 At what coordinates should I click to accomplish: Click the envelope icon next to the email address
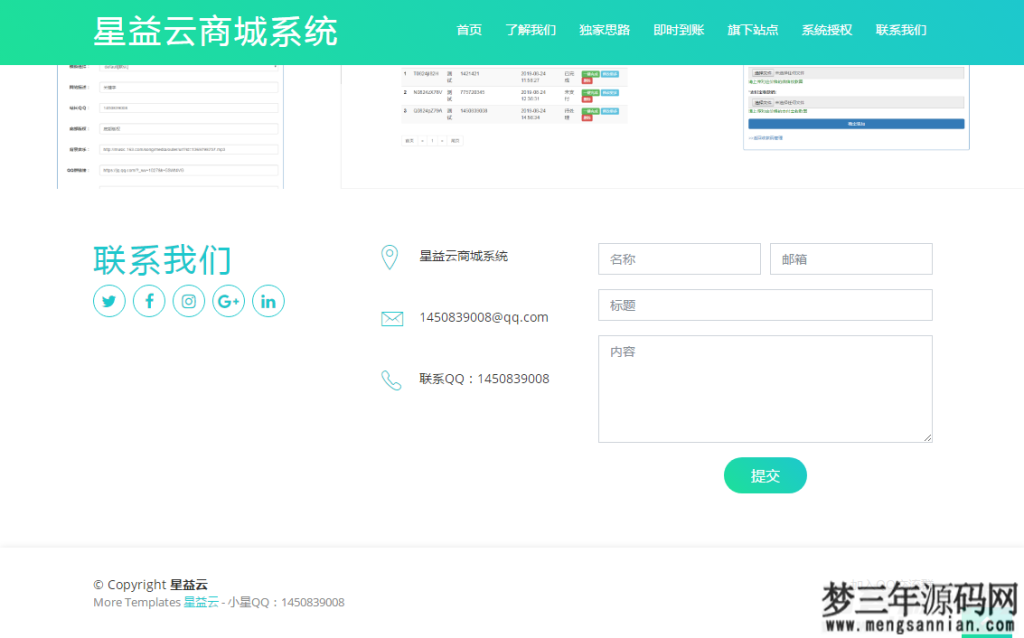click(x=391, y=317)
